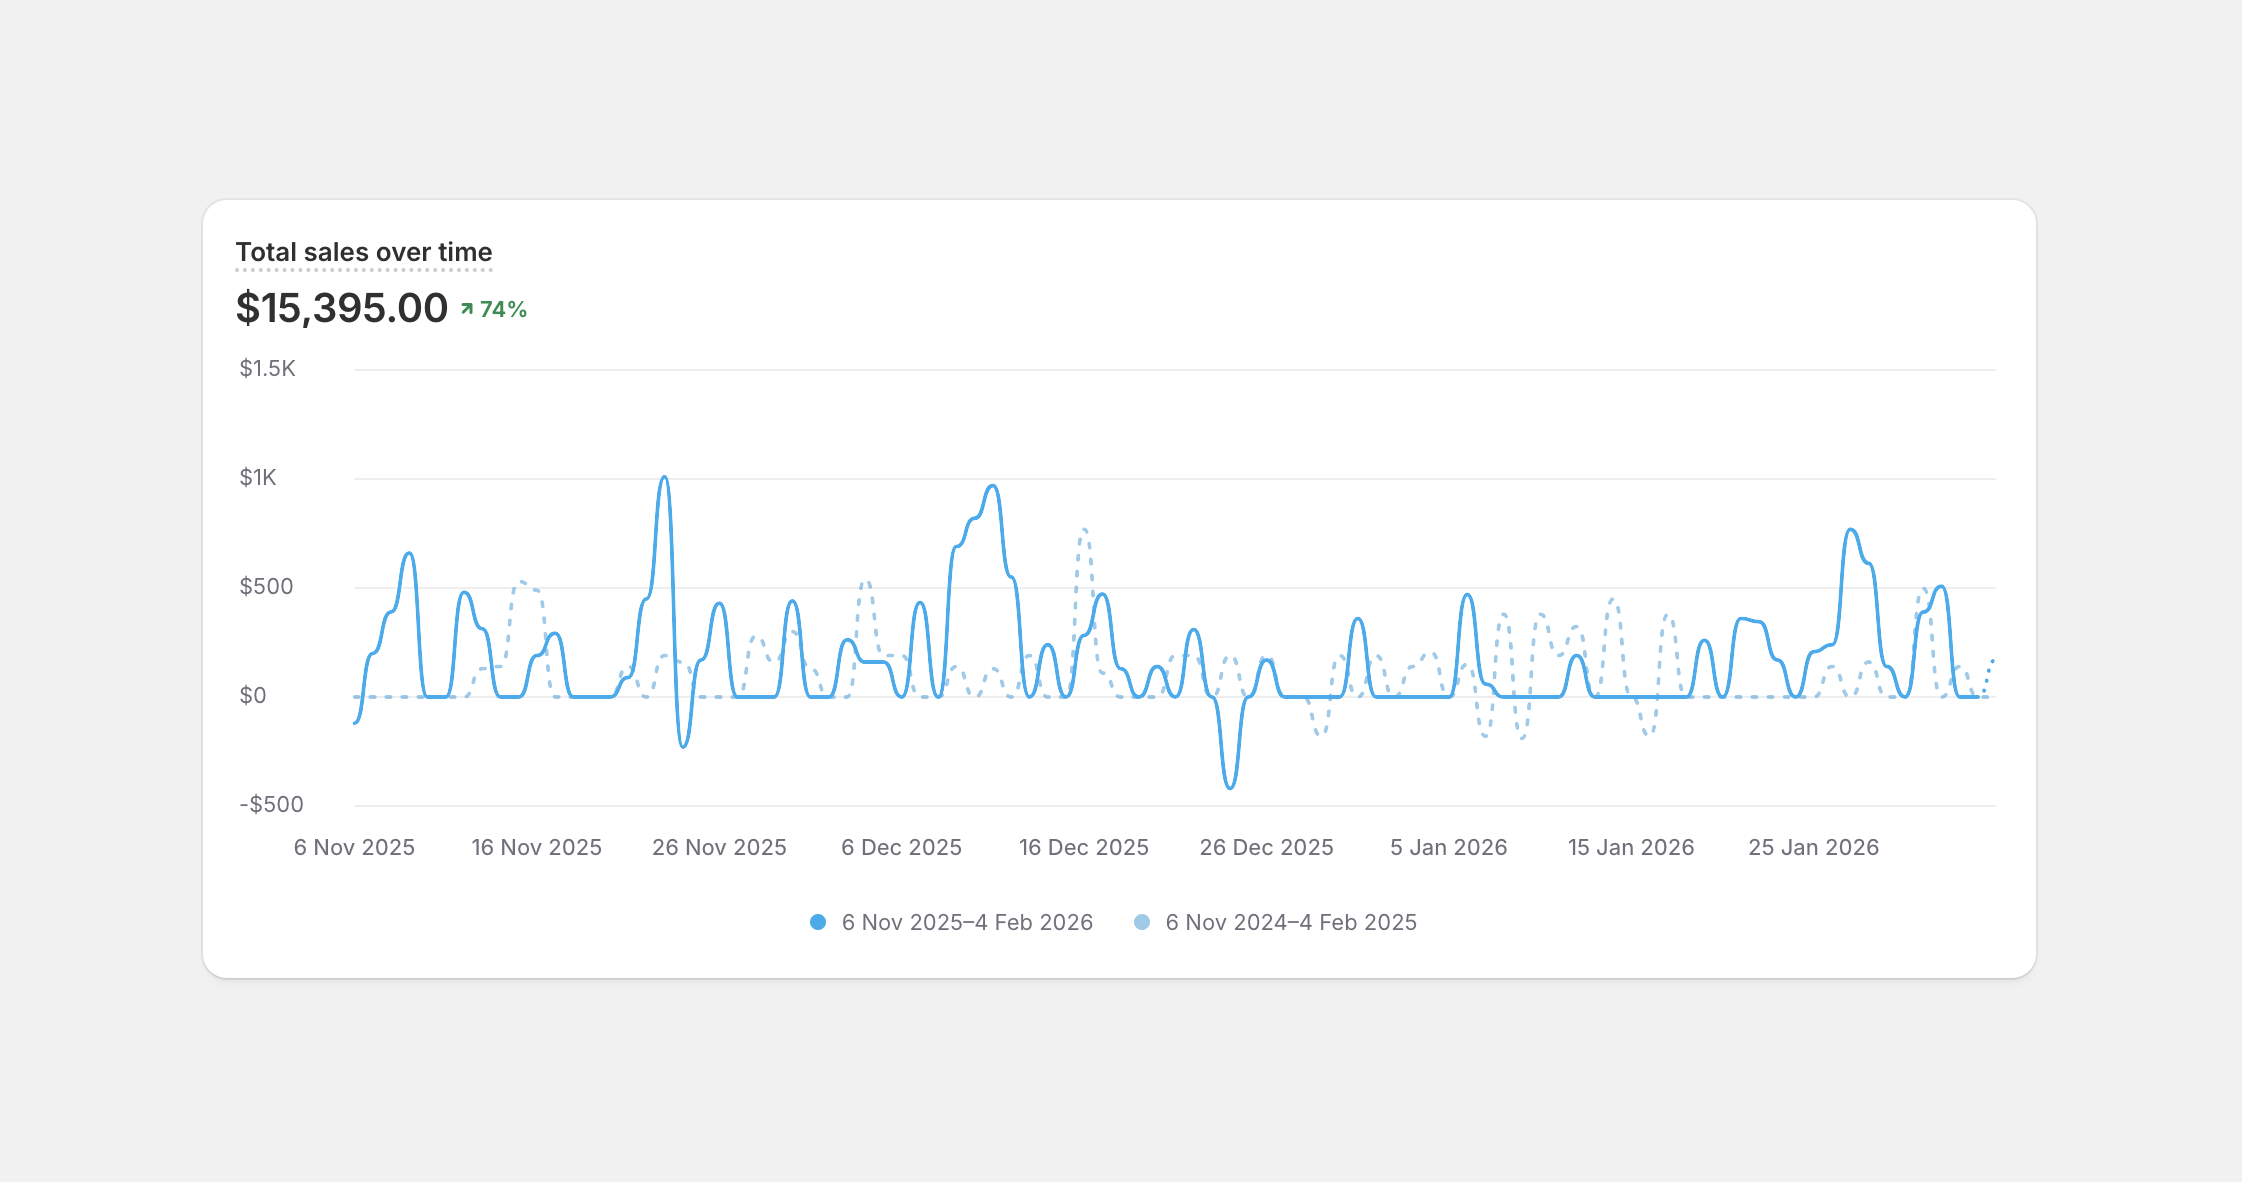The height and width of the screenshot is (1182, 2242).
Task: Toggle the 6 Nov 2025–4 Feb 2026 legend series
Action: pos(966,922)
